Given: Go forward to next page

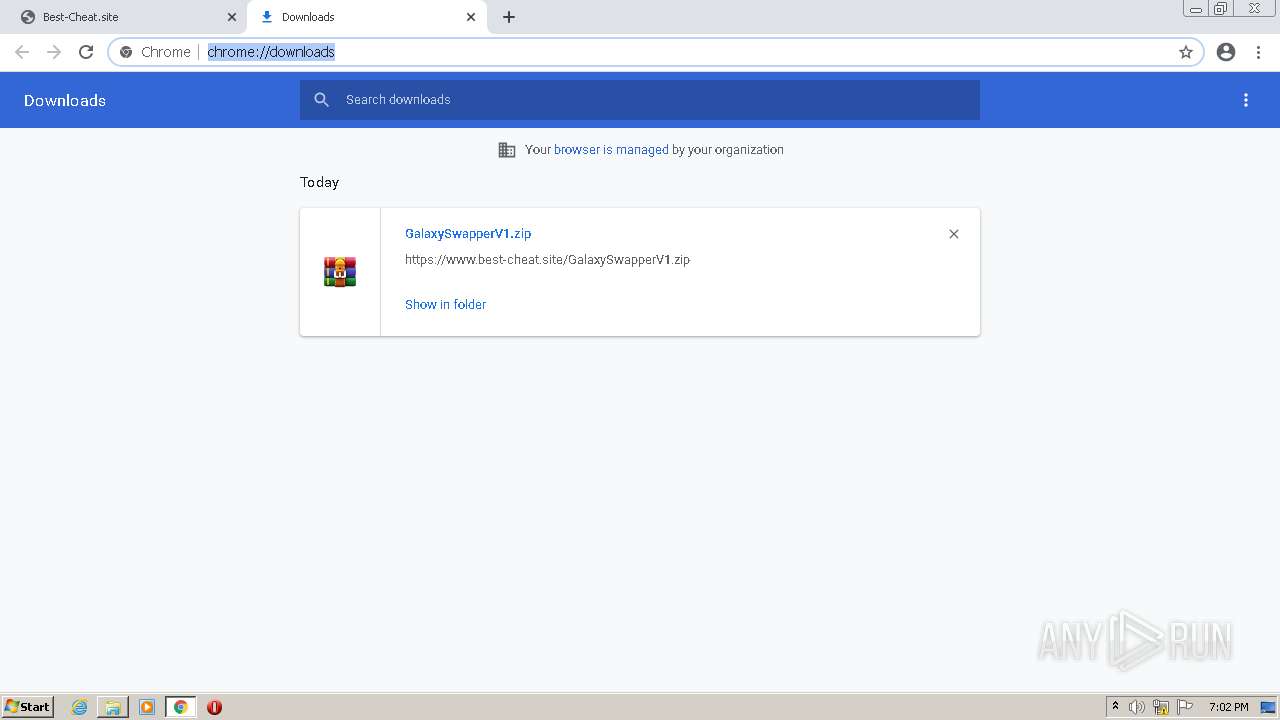Looking at the screenshot, I should point(54,52).
